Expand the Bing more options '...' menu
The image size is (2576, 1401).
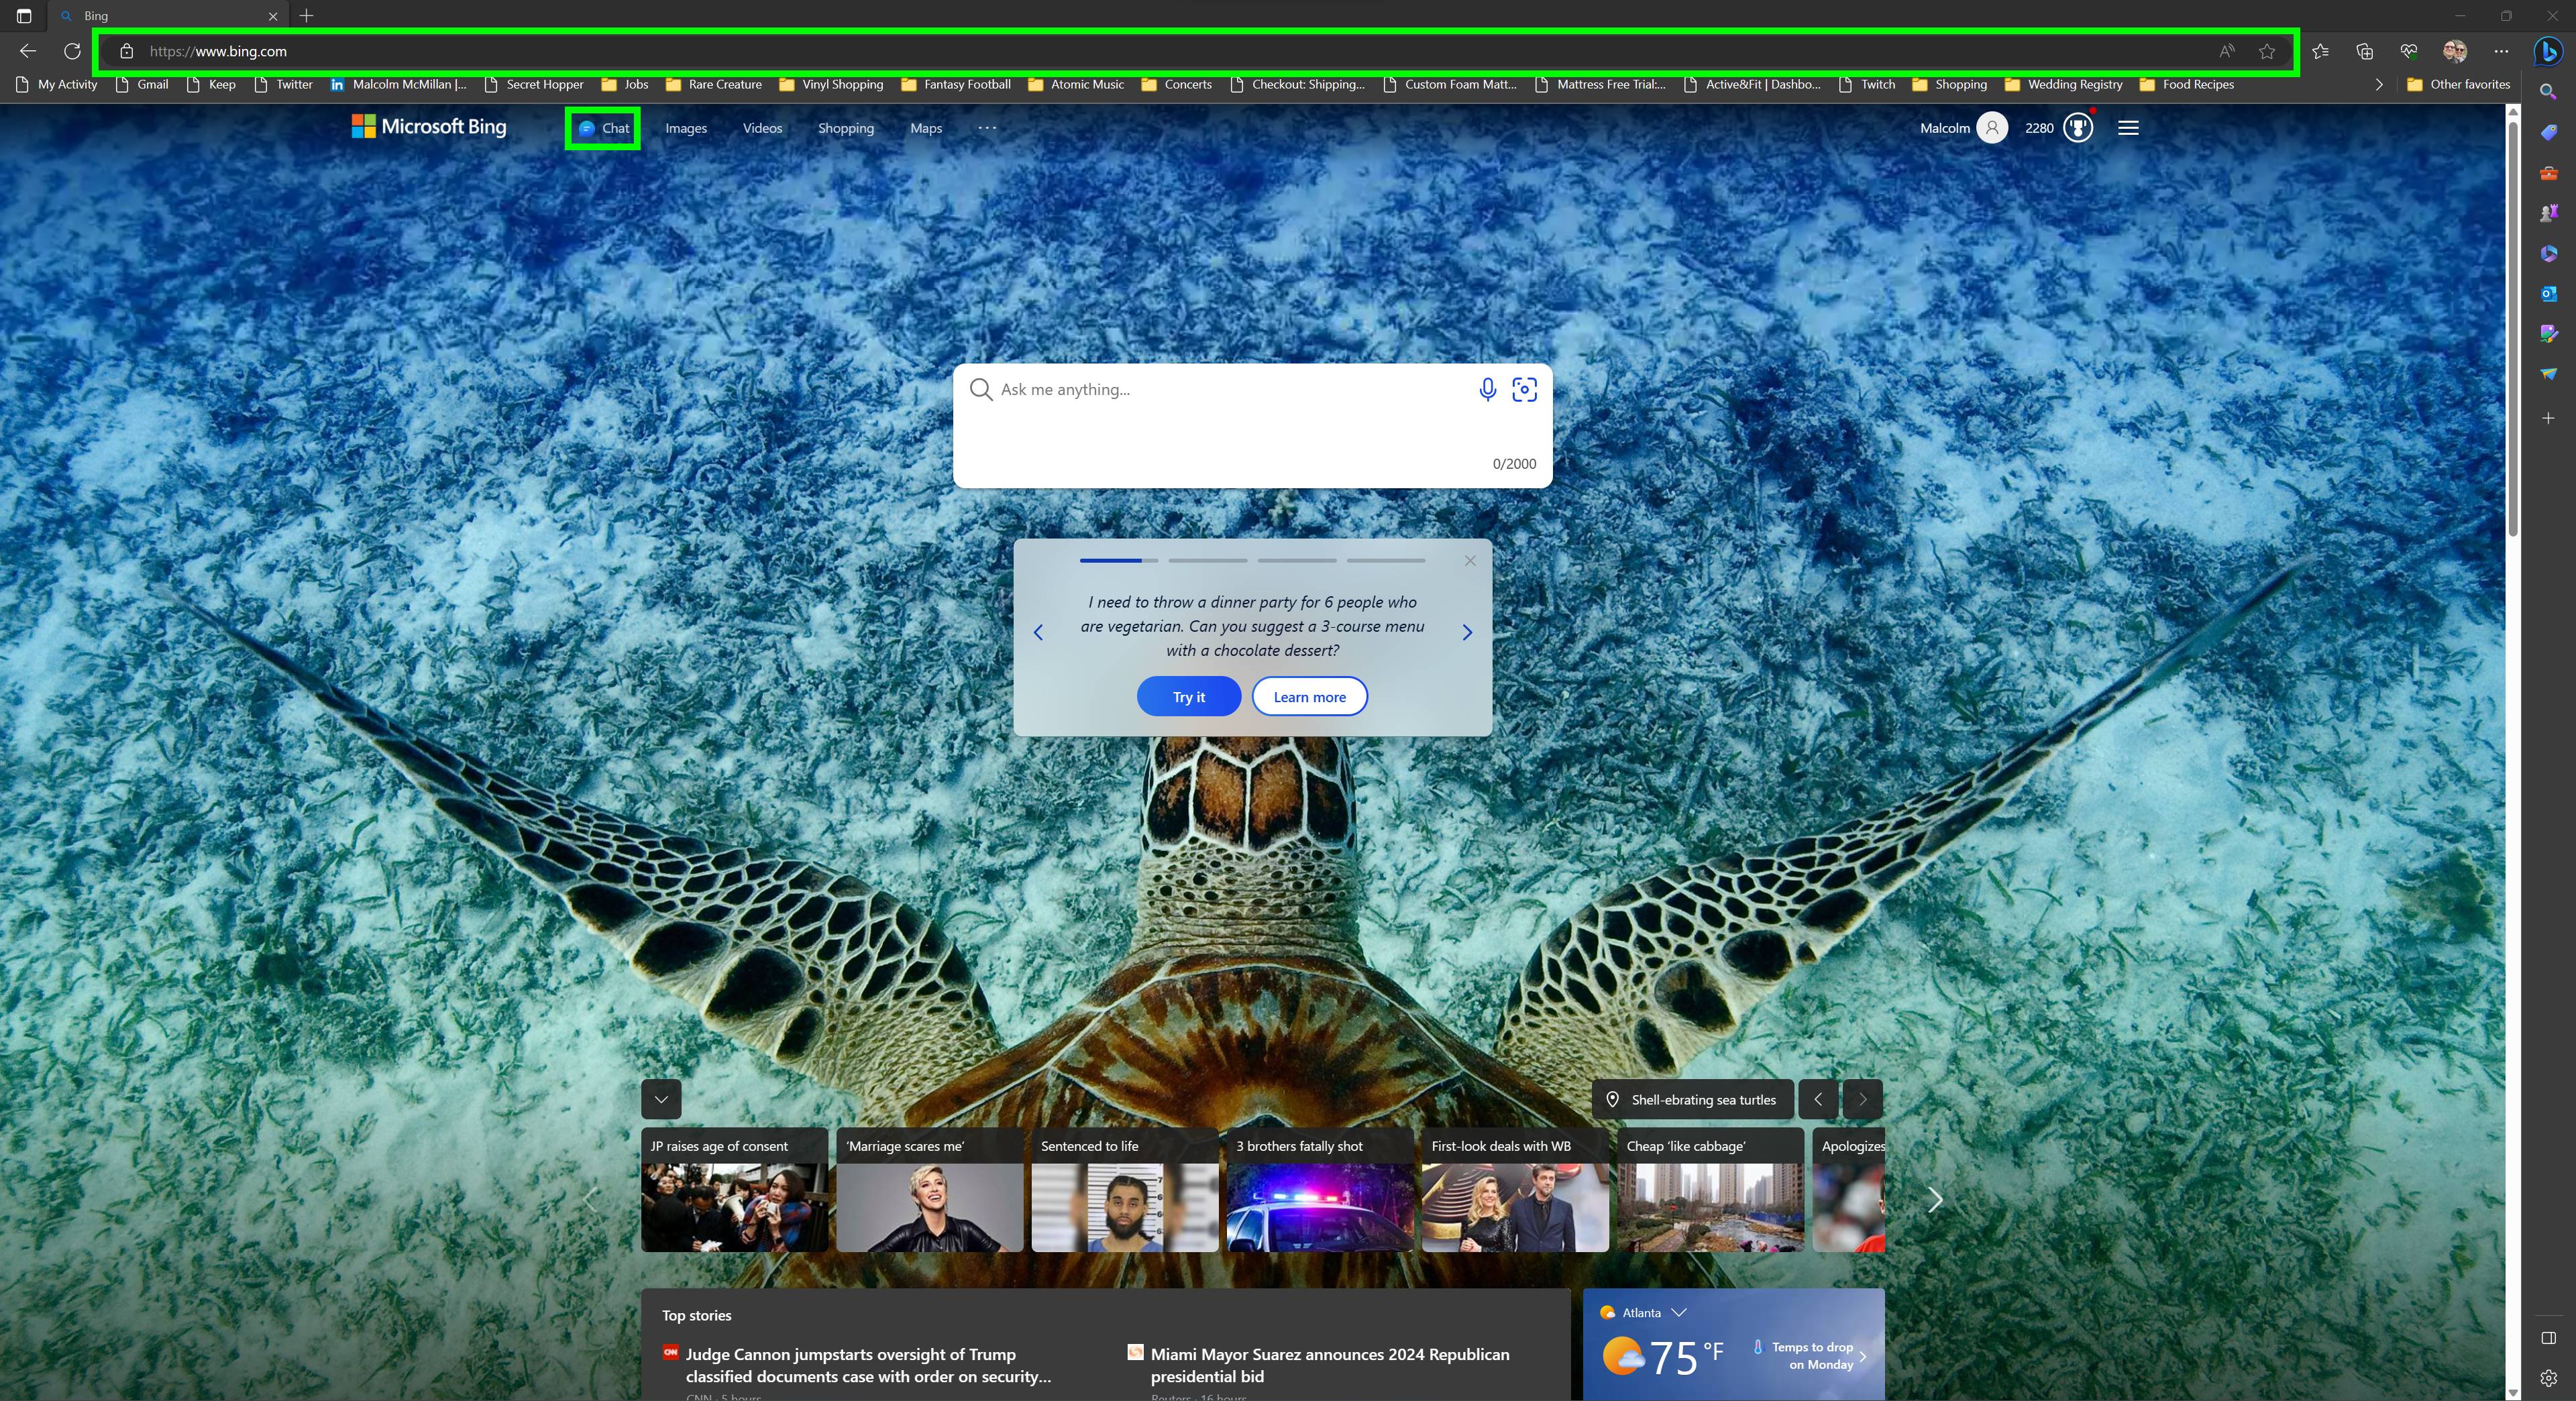pyautogui.click(x=985, y=127)
